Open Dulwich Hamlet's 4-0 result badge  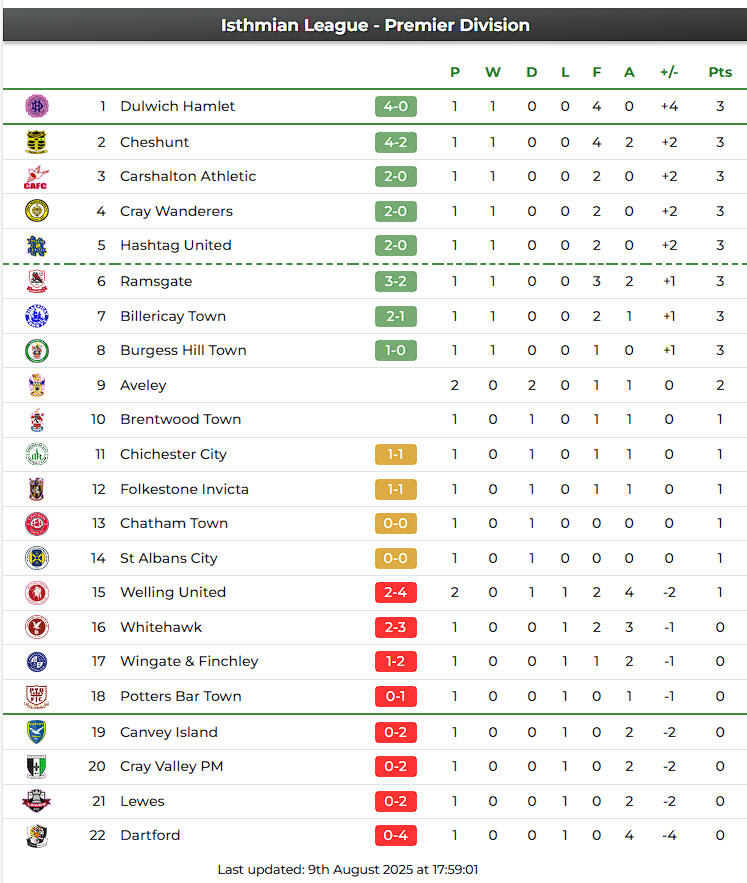396,106
